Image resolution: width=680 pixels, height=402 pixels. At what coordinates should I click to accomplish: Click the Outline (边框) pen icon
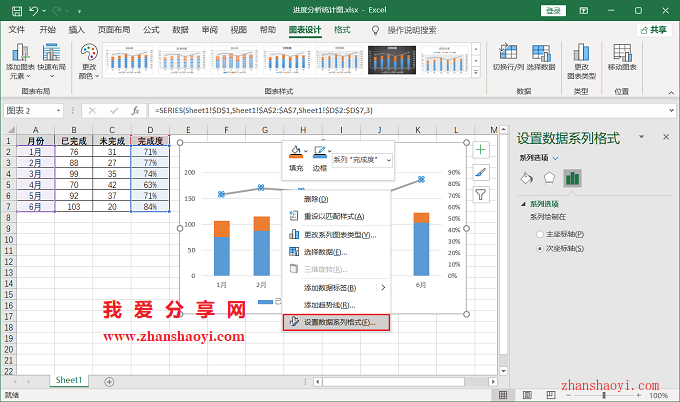[x=320, y=152]
